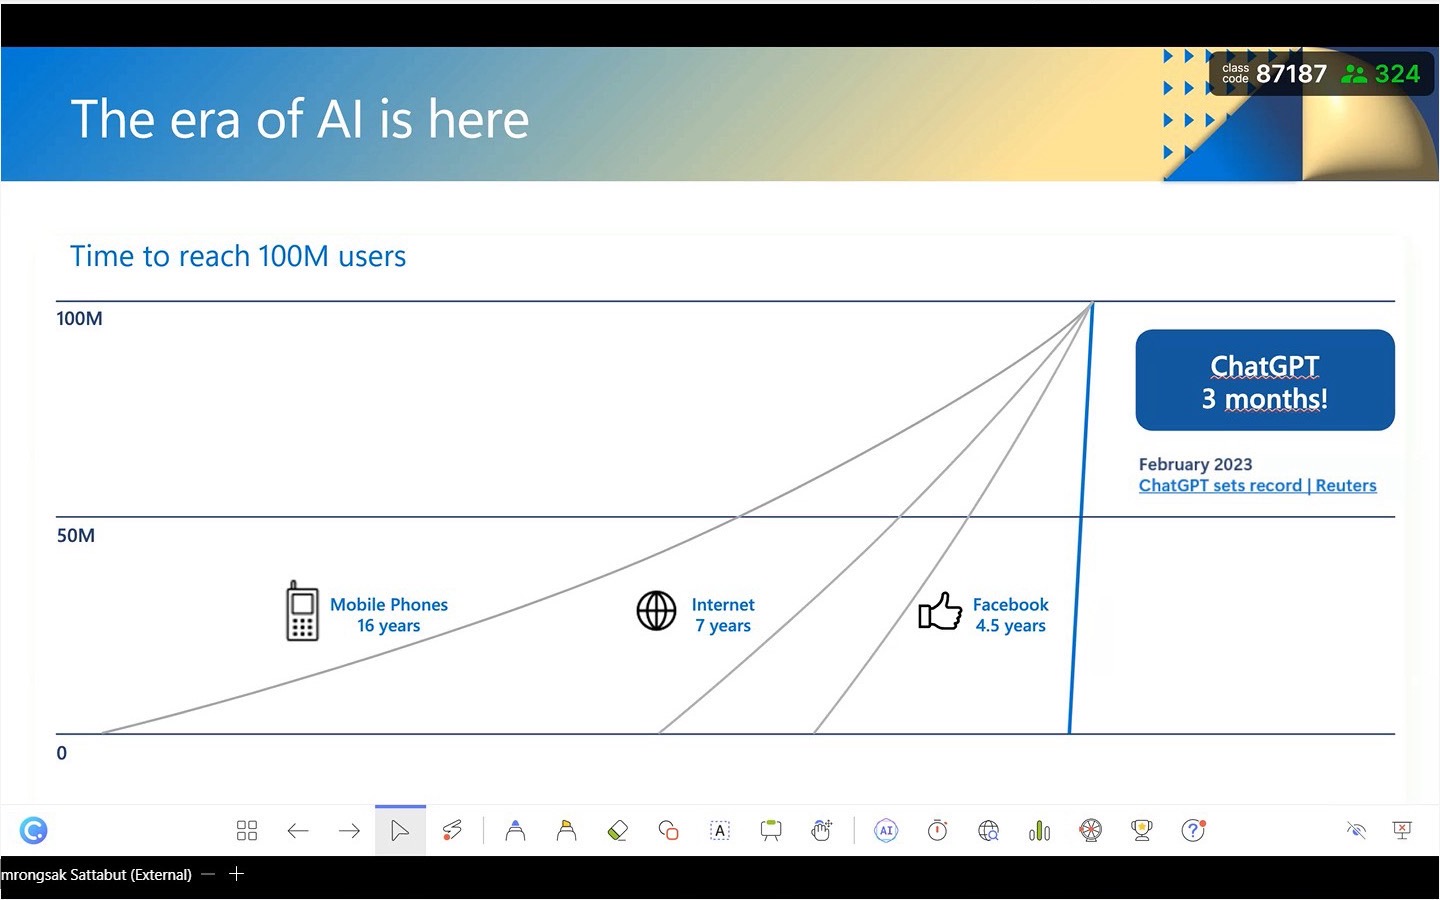Image resolution: width=1440 pixels, height=900 pixels.
Task: Open ChatGPT sets record Reuters link
Action: point(1257,486)
